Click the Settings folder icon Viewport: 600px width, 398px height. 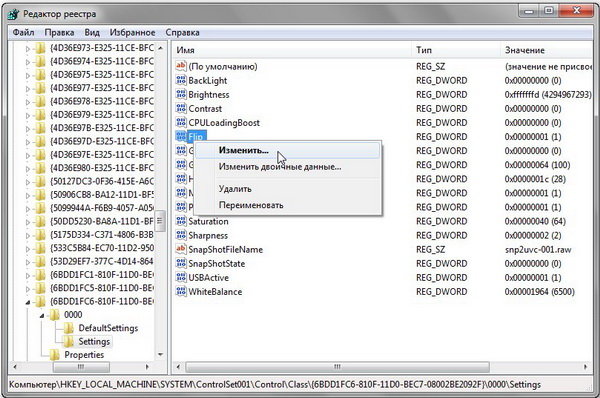[x=68, y=341]
